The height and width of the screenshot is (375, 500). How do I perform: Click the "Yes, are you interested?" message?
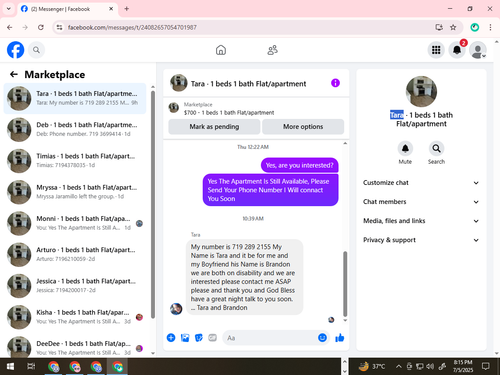(x=299, y=165)
